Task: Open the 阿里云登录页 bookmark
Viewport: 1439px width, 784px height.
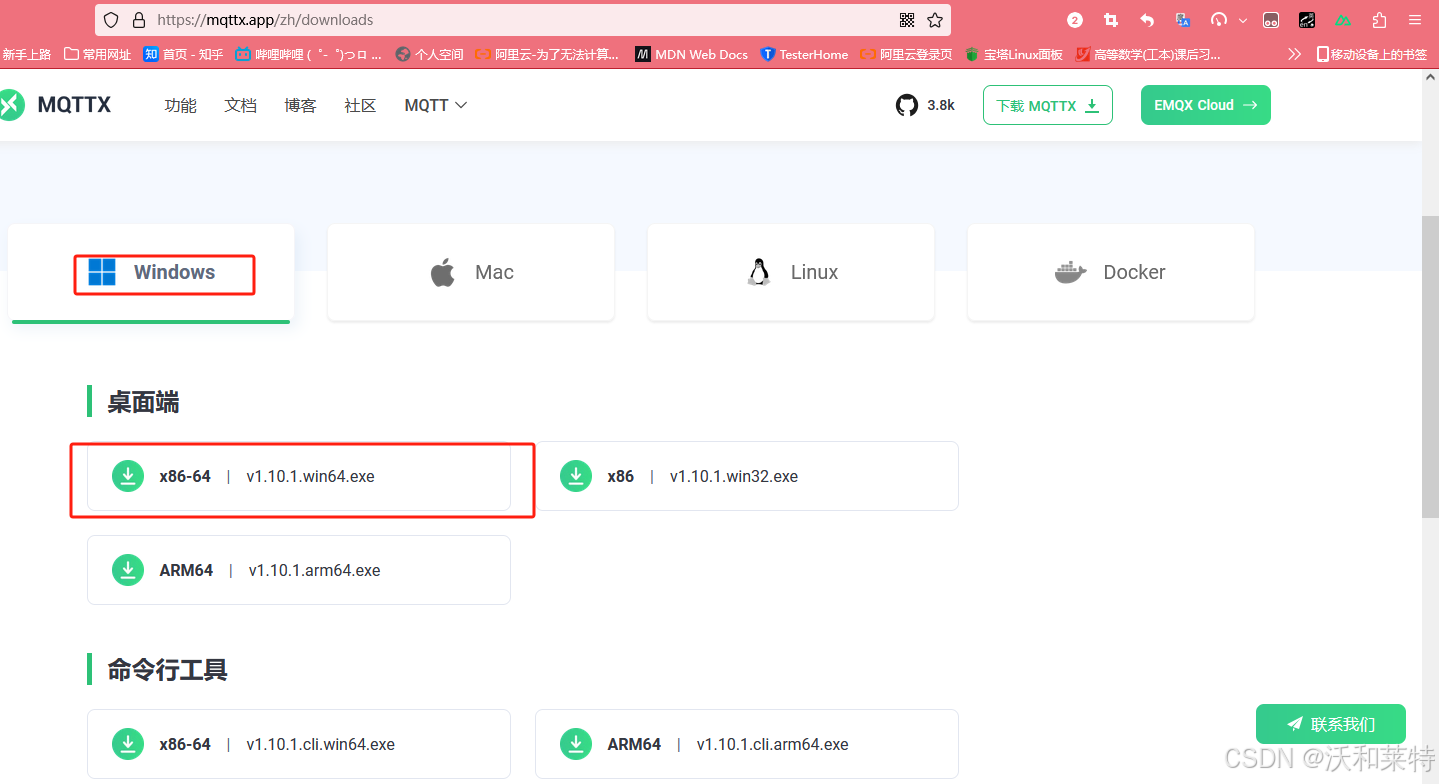Action: click(x=906, y=54)
